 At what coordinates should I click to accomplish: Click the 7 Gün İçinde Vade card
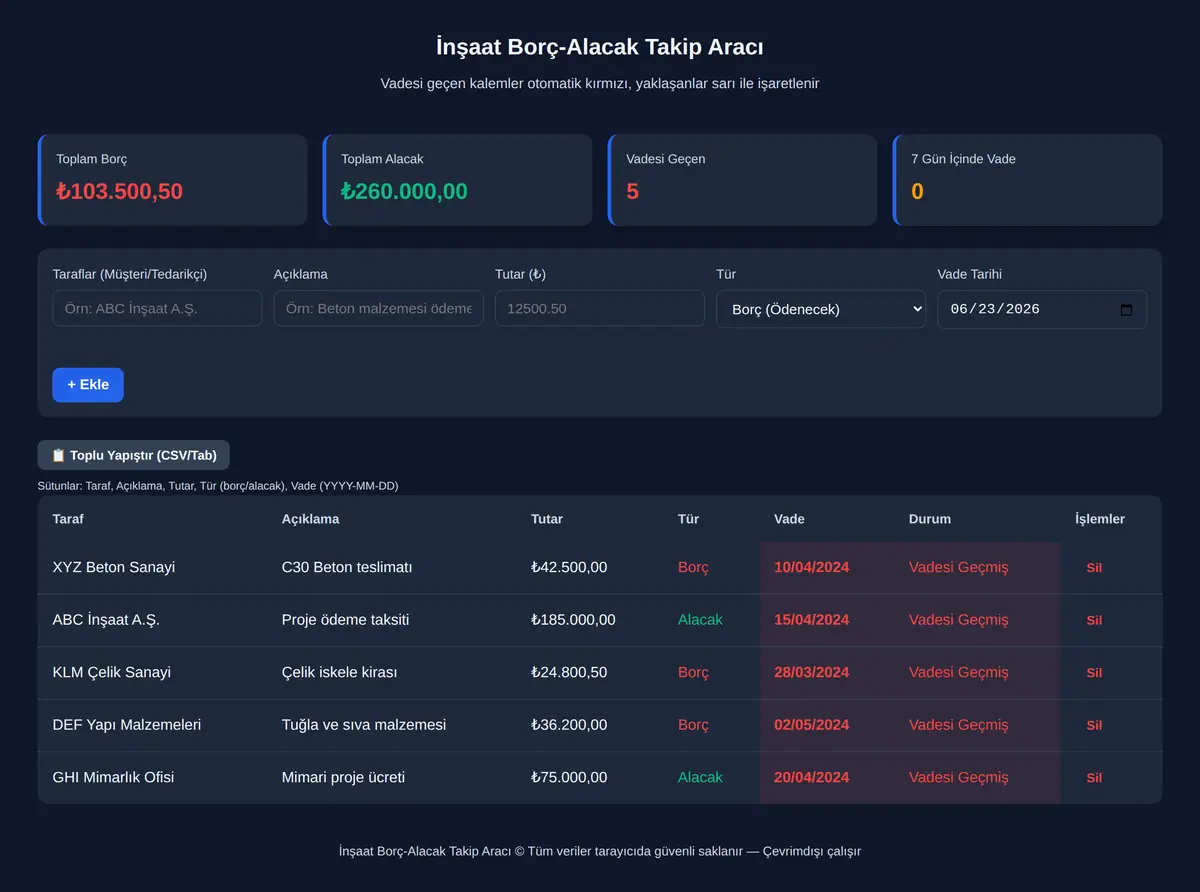pyautogui.click(x=1027, y=180)
